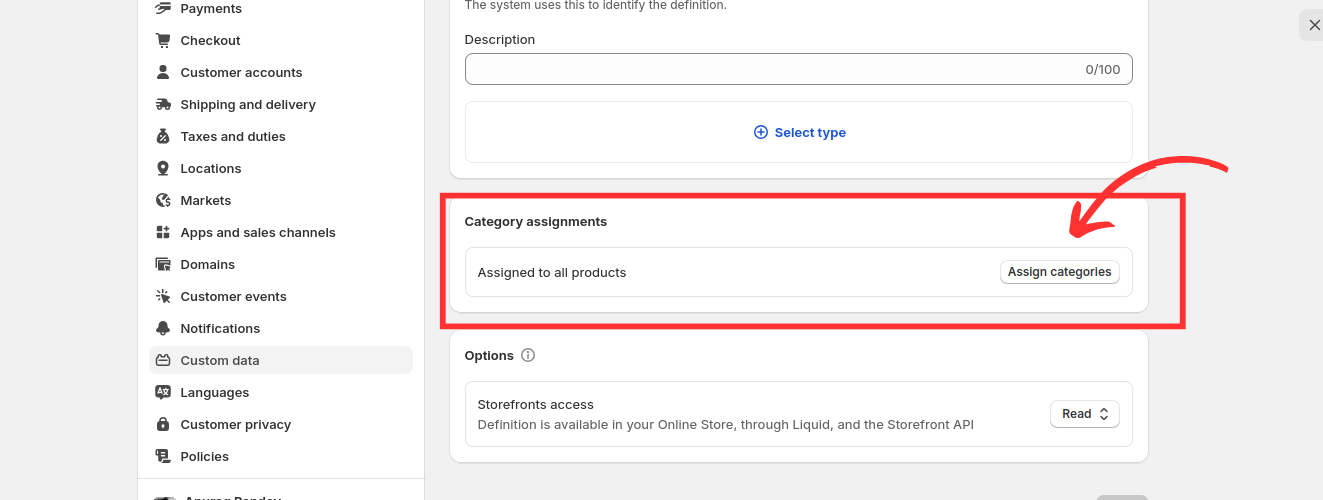Go to Customer events settings
1323x500 pixels.
(233, 296)
